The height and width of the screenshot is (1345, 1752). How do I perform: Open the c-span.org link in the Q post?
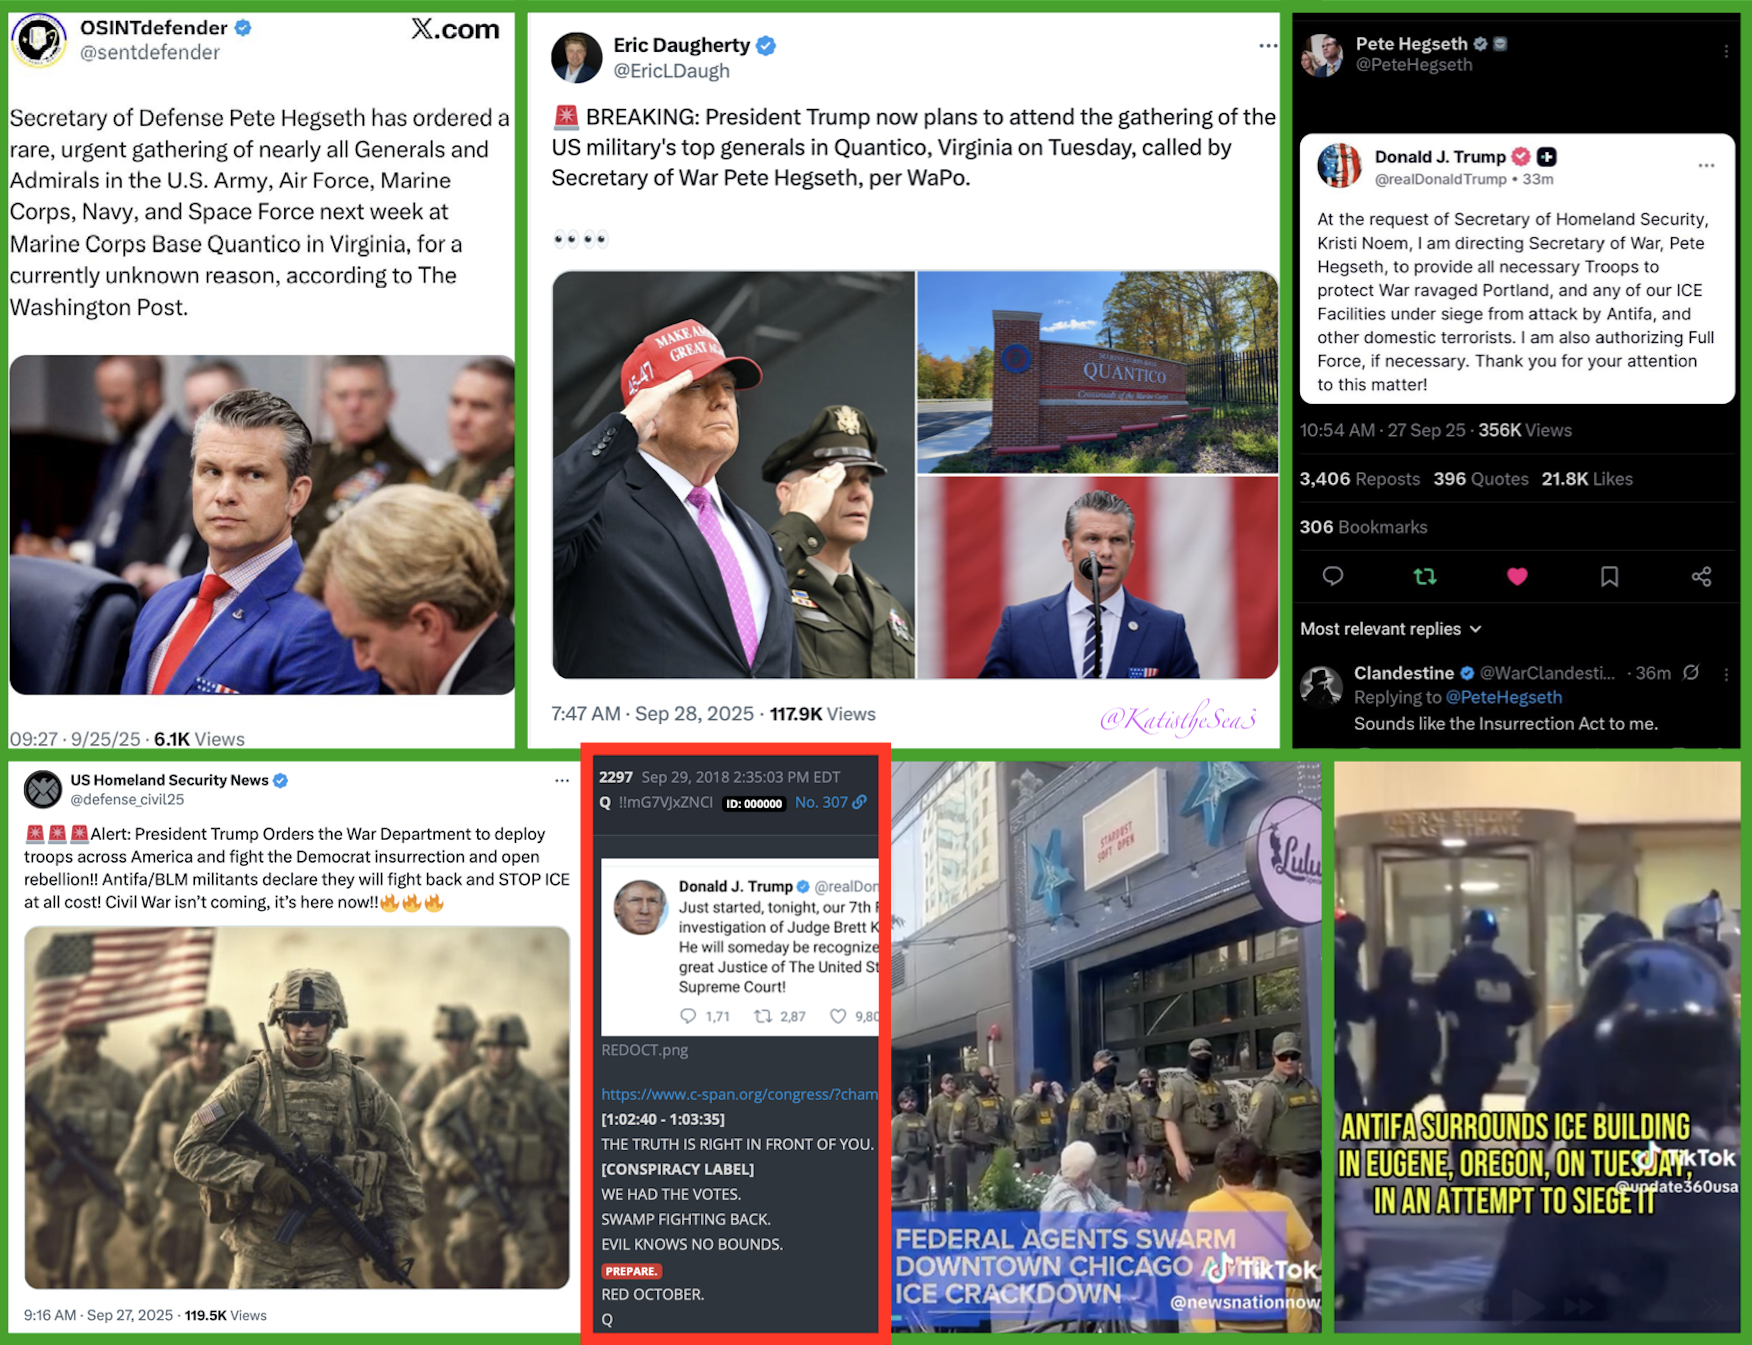pos(739,1094)
